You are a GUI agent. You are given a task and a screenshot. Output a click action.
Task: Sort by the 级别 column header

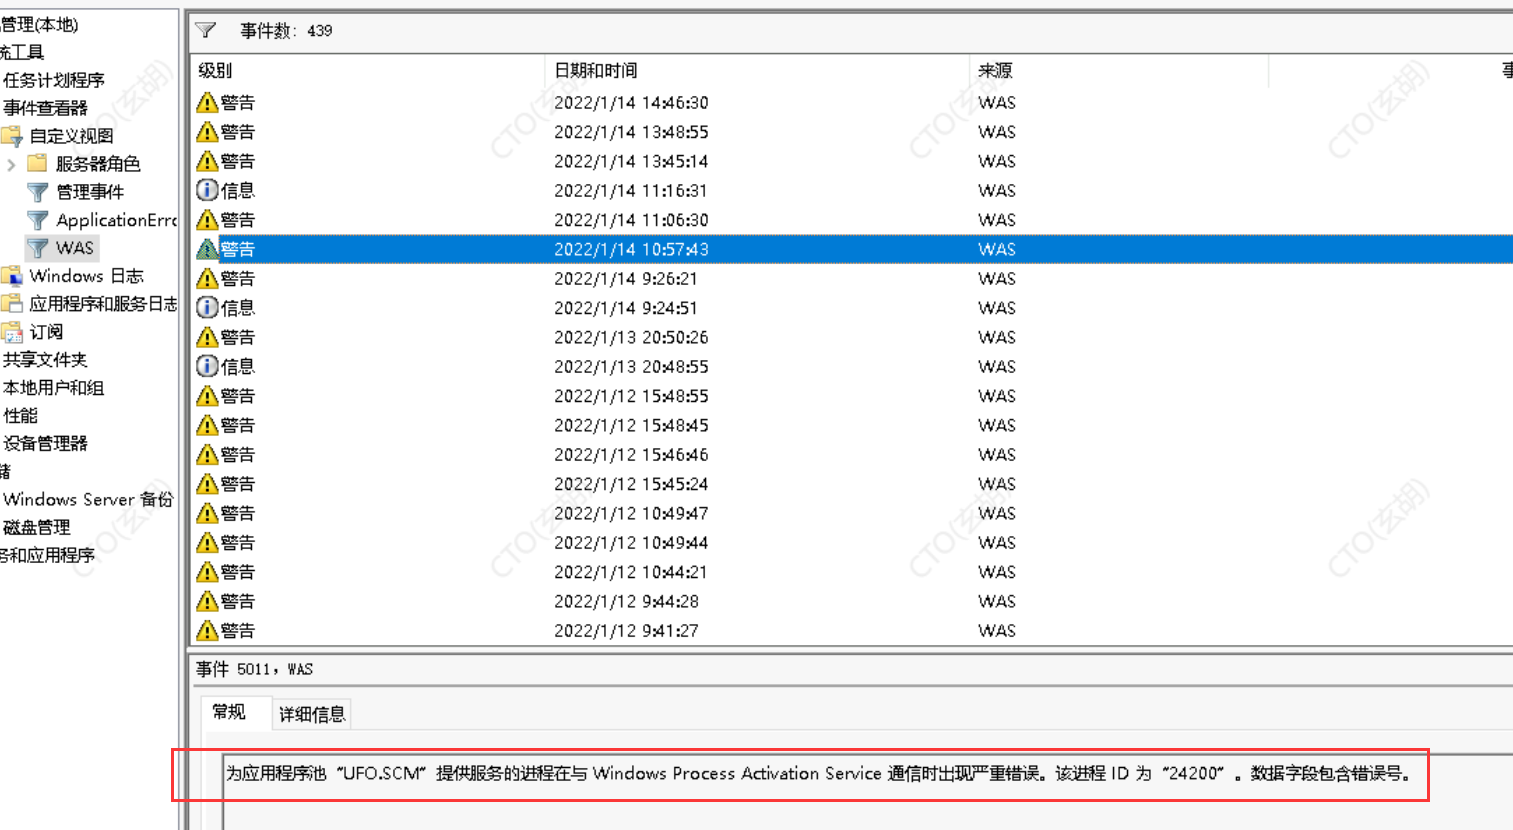coord(215,71)
